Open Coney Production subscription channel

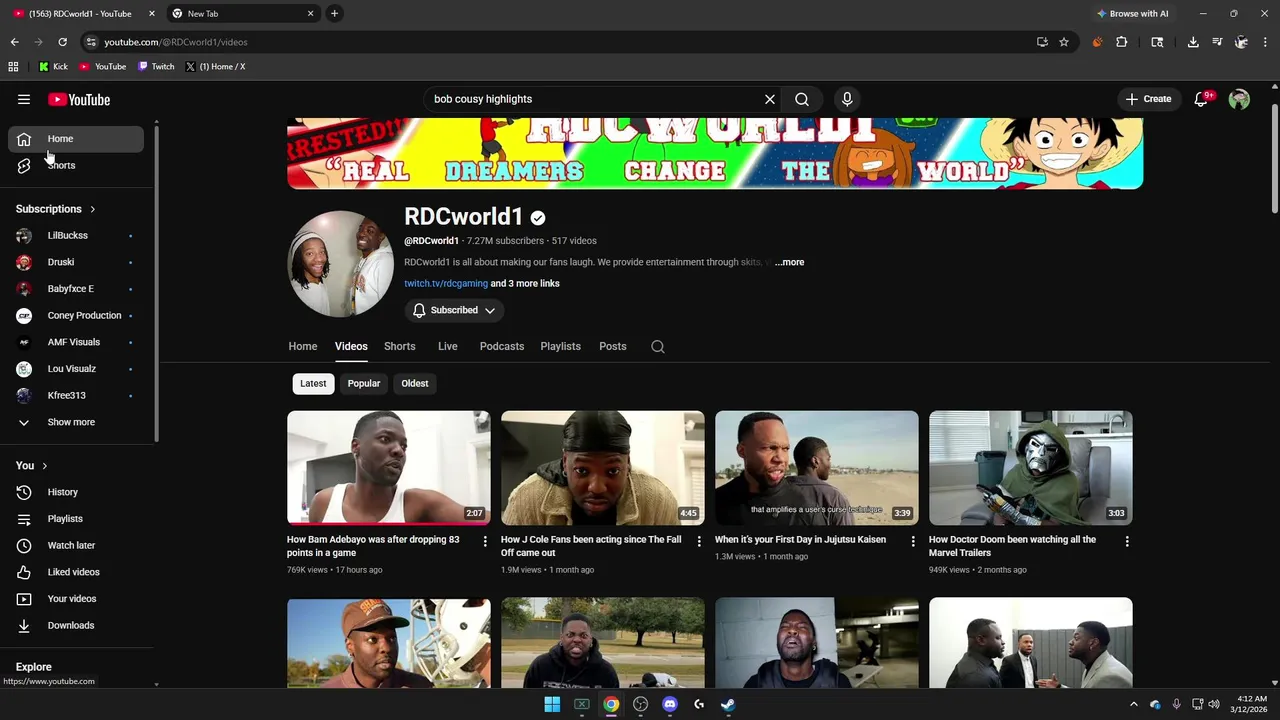(76, 316)
